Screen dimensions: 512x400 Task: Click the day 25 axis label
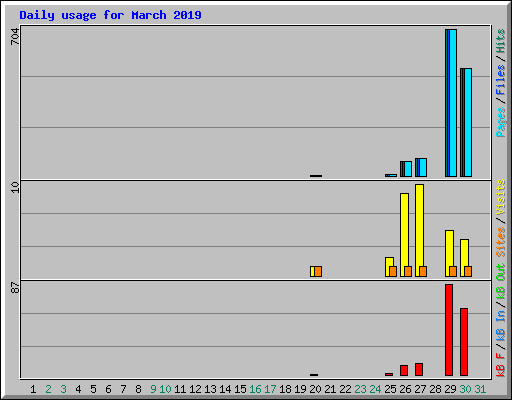[390, 389]
